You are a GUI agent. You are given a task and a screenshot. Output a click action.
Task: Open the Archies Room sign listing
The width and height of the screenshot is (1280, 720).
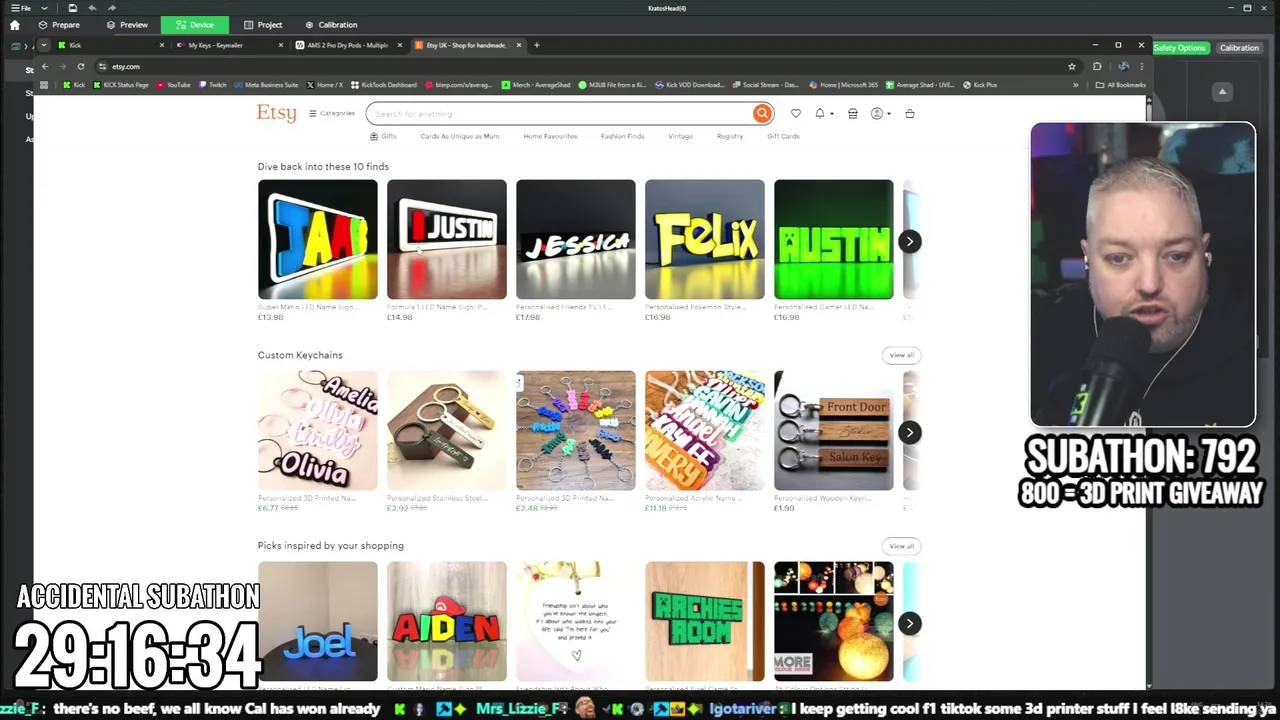(705, 621)
